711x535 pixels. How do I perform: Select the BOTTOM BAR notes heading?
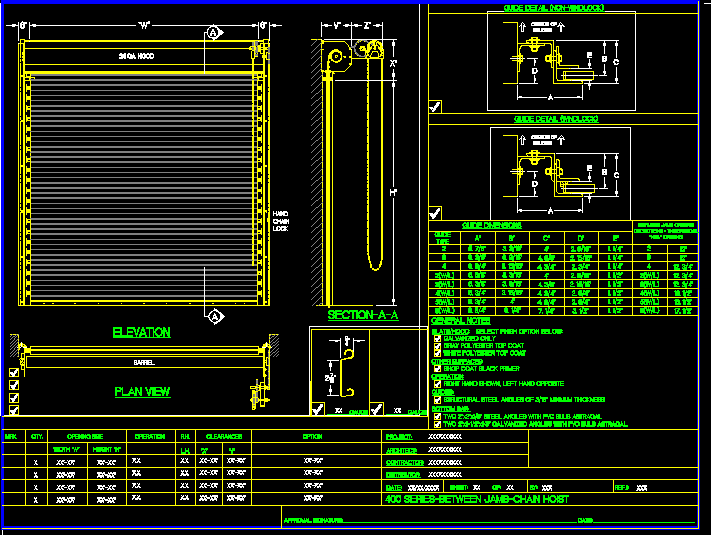point(451,409)
